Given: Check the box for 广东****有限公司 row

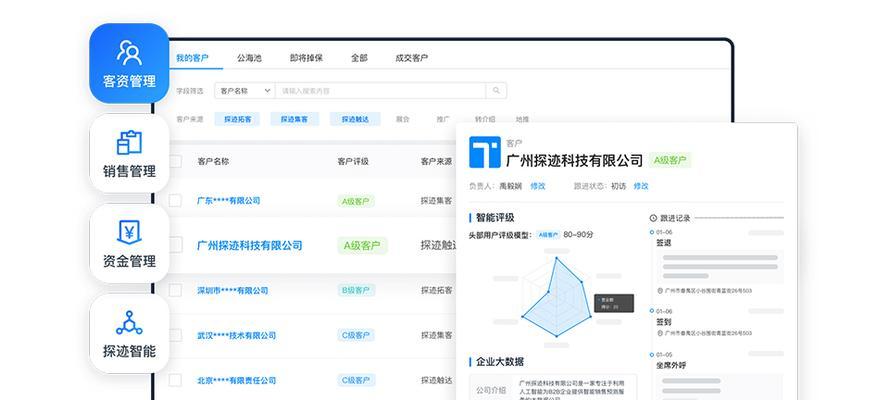Looking at the screenshot, I should [x=175, y=201].
